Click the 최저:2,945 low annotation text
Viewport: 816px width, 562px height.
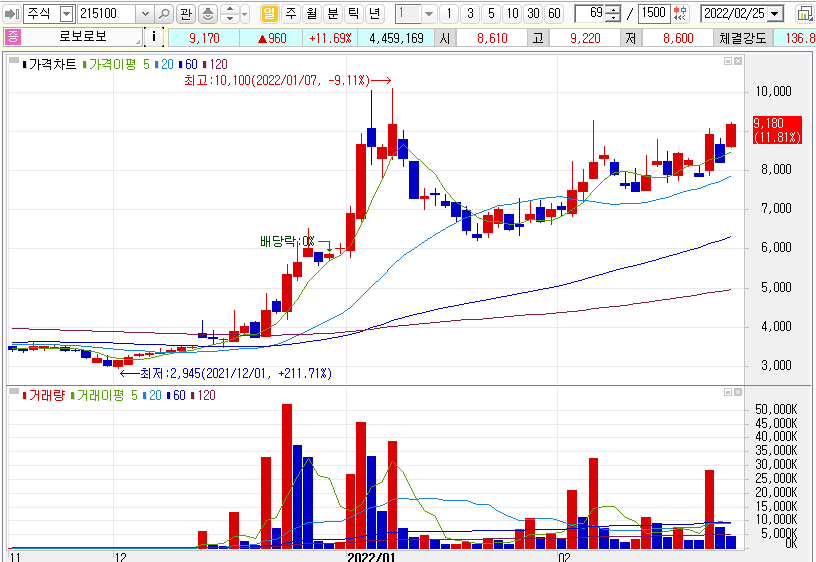(236, 373)
